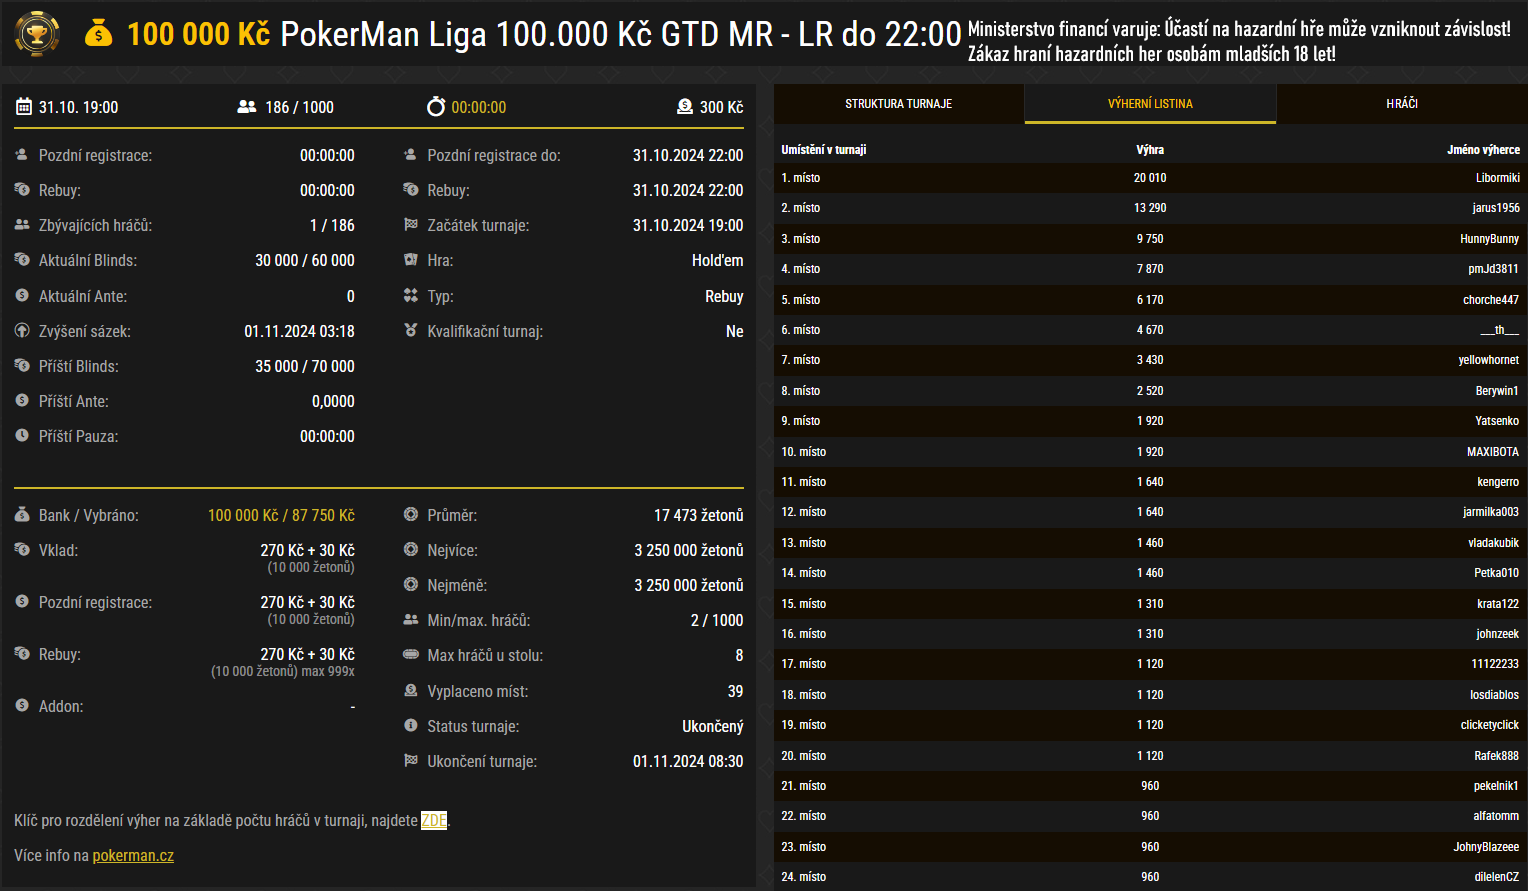Click the average stack 17 473 žetonů

click(x=699, y=515)
